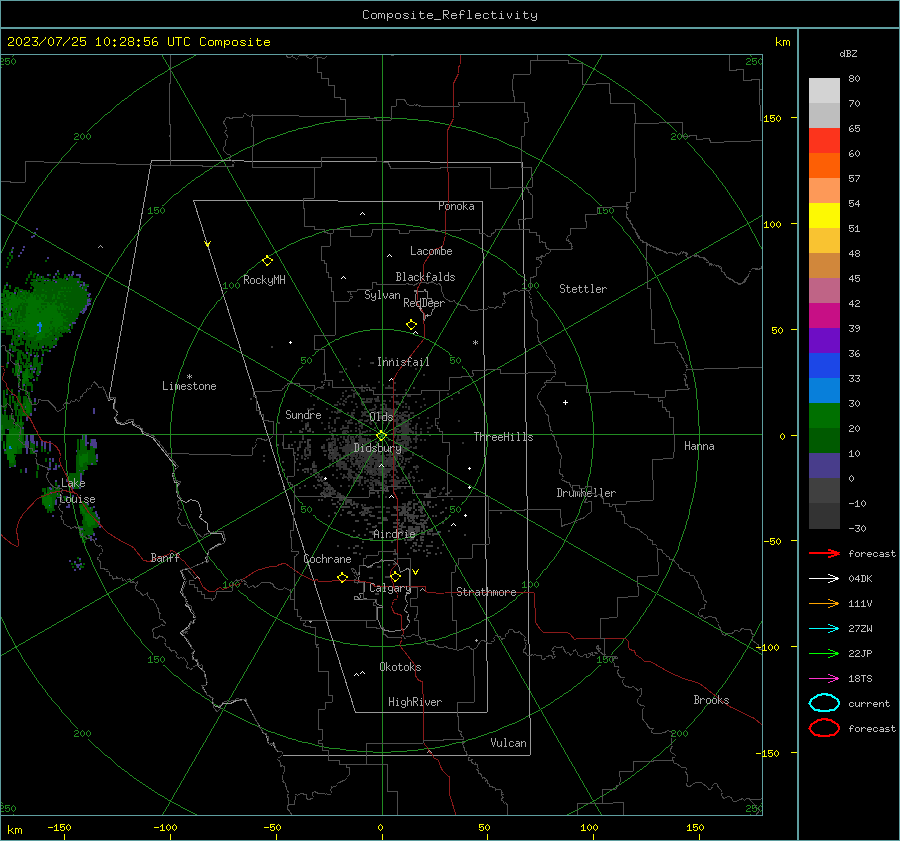This screenshot has width=900, height=841.
Task: Click the yellow diamond marker below RedDeer
Action: click(x=412, y=325)
